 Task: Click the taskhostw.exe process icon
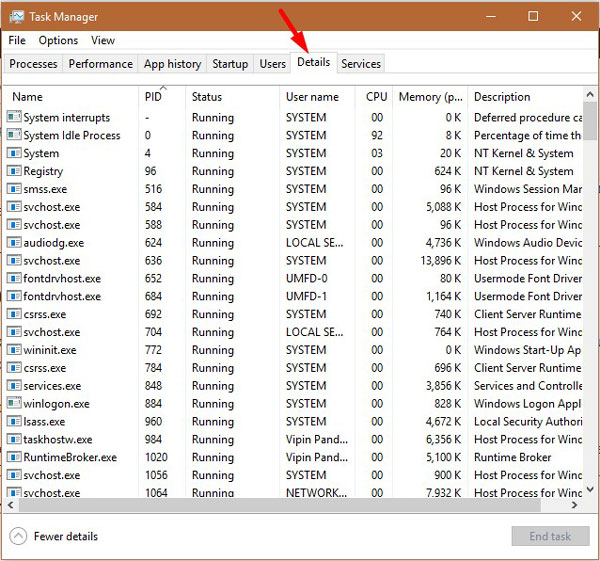tap(14, 439)
